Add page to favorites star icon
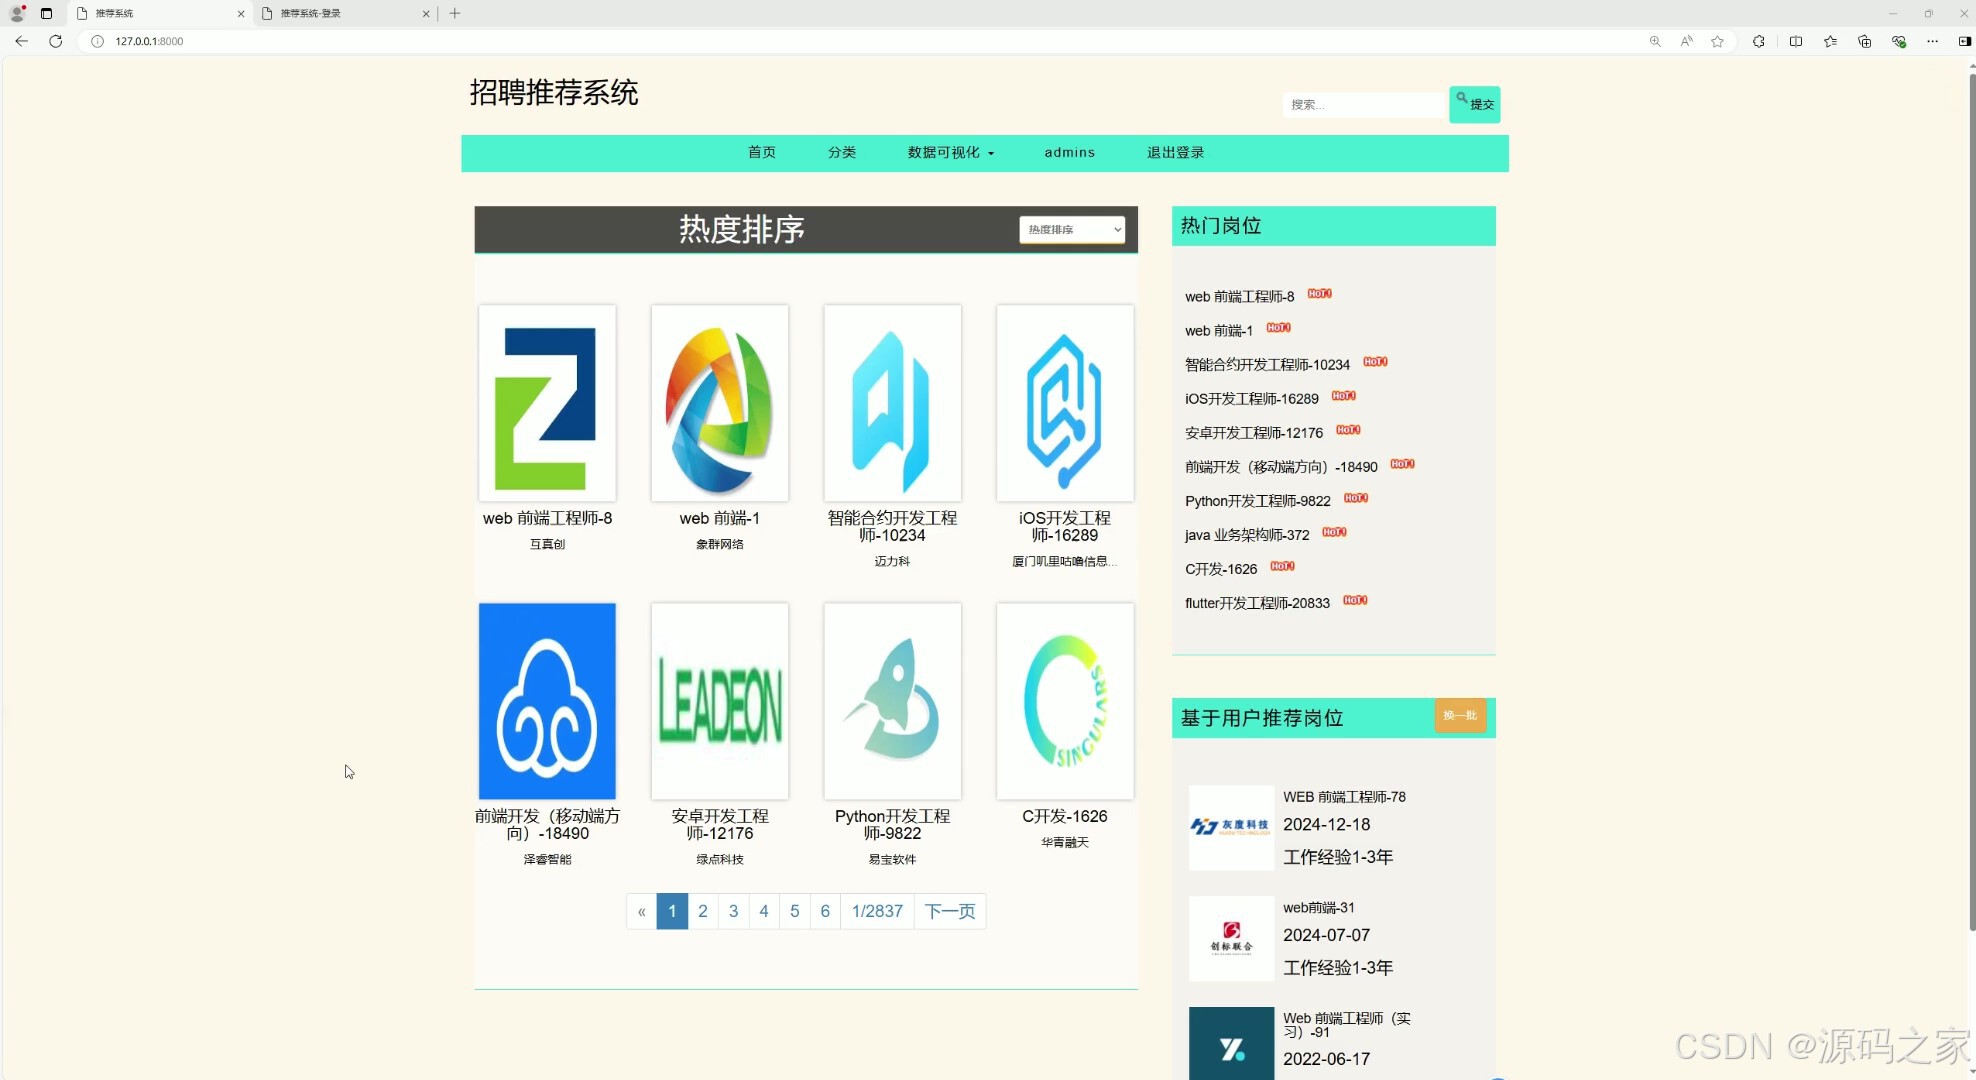 coord(1717,41)
